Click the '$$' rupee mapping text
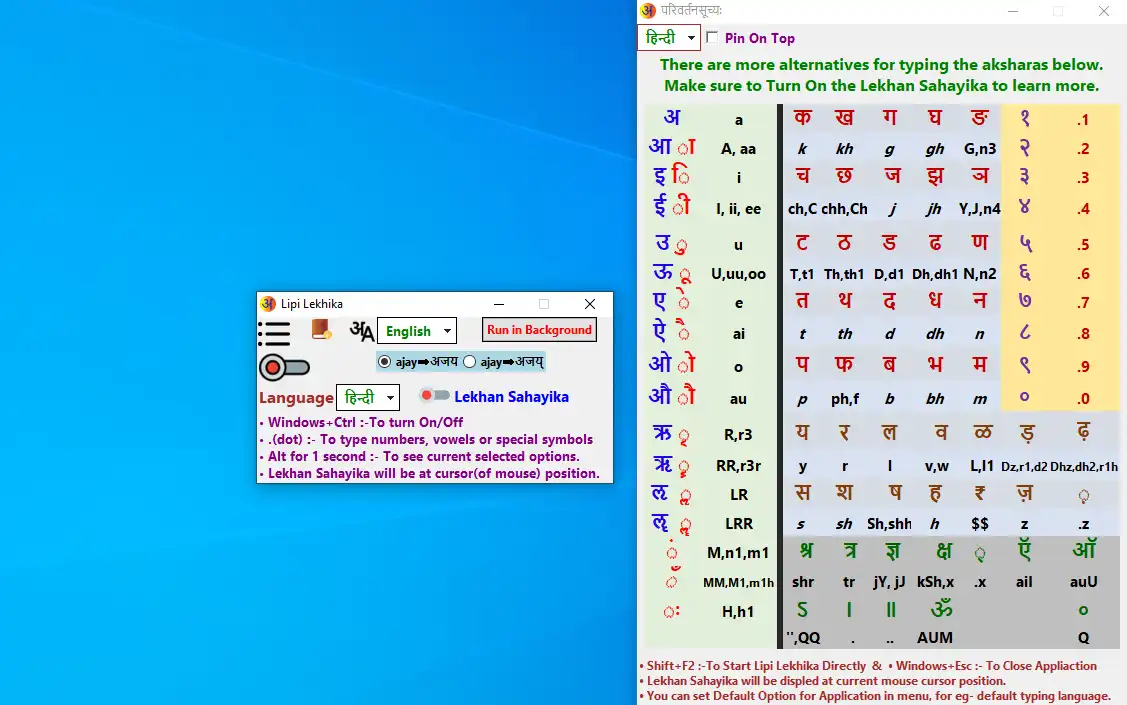The height and width of the screenshot is (705, 1127). click(980, 524)
